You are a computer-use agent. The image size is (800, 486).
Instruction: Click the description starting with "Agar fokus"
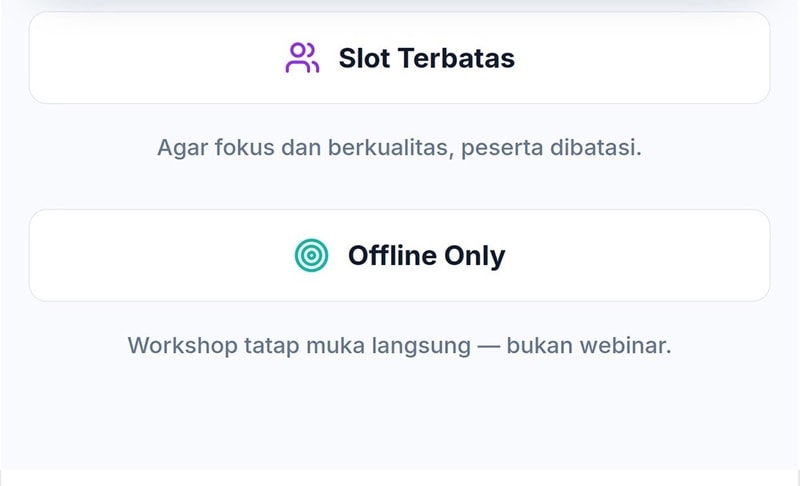coord(399,148)
